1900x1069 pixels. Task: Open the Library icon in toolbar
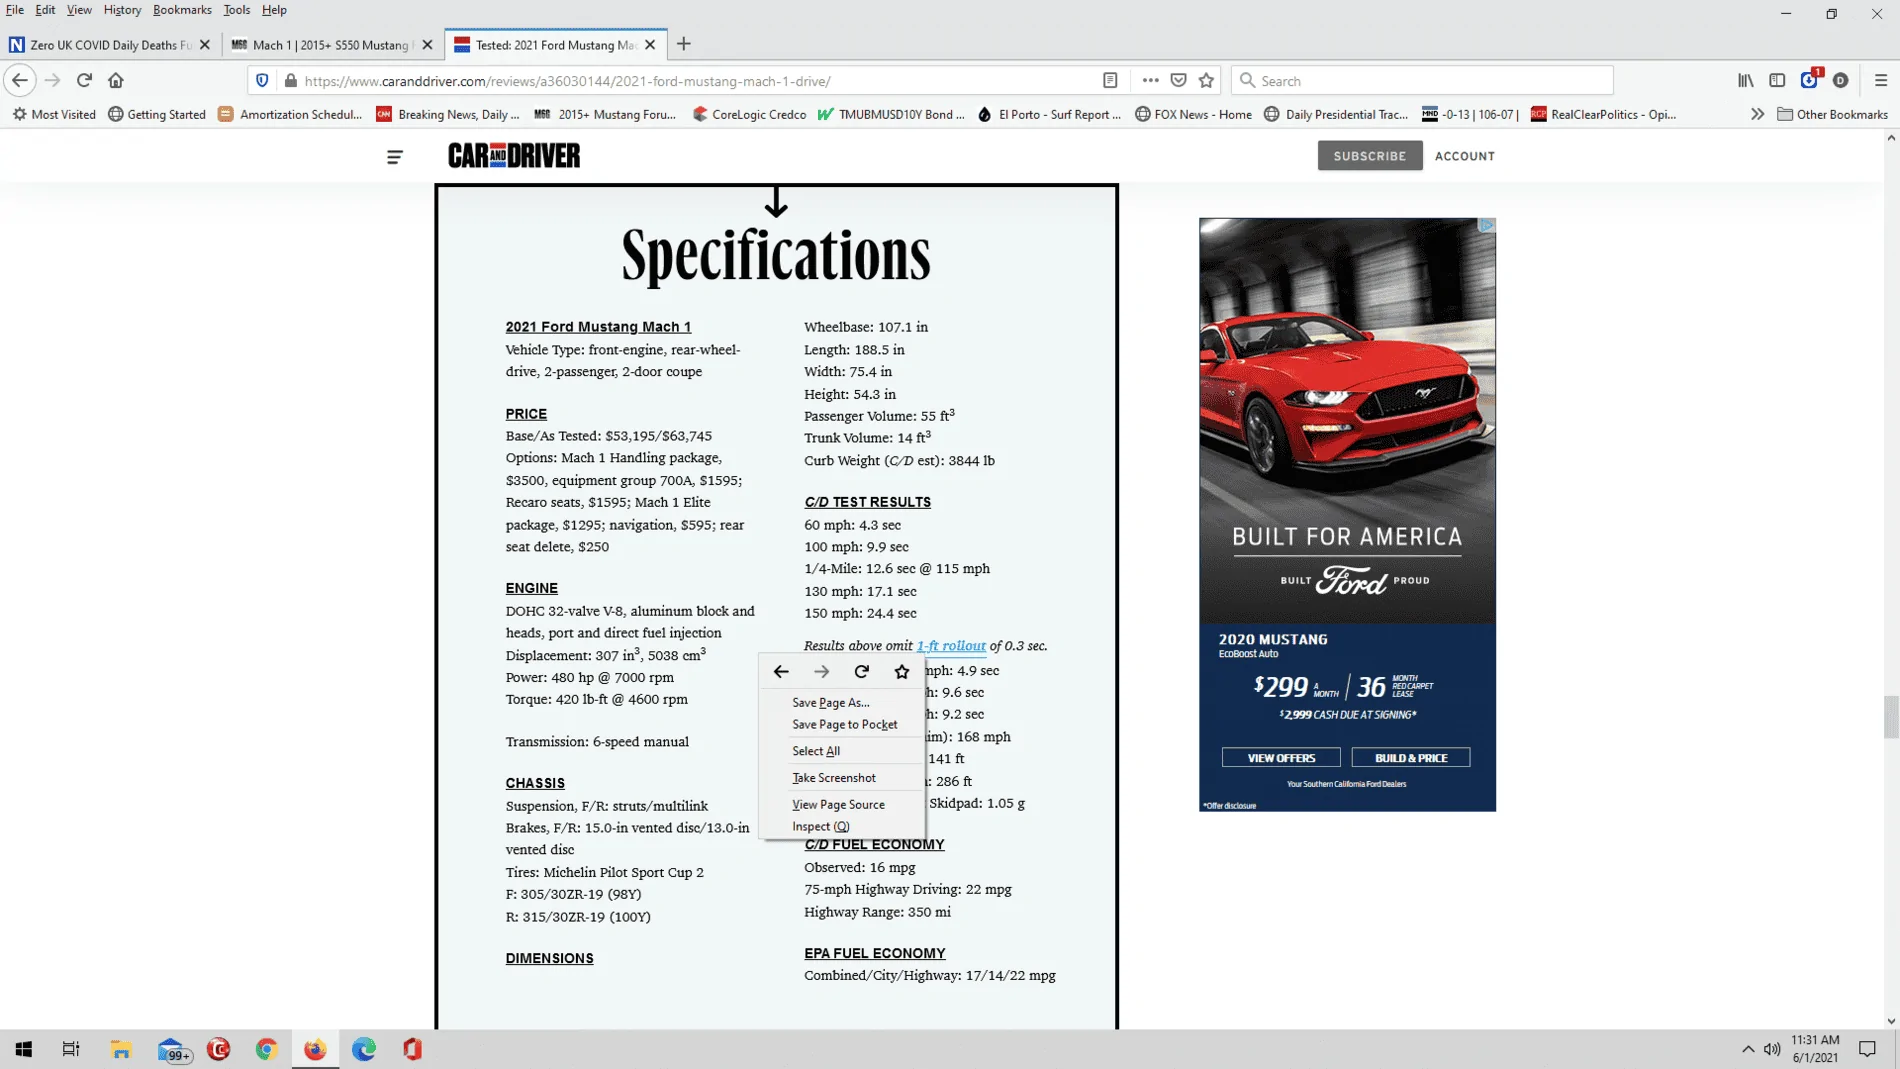pos(1746,80)
